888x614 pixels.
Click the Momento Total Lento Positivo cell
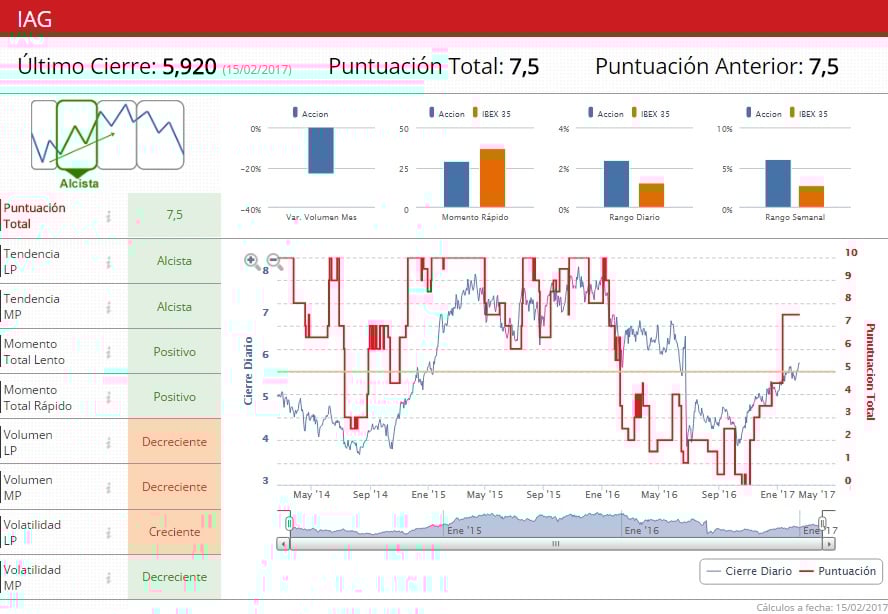pyautogui.click(x=174, y=352)
